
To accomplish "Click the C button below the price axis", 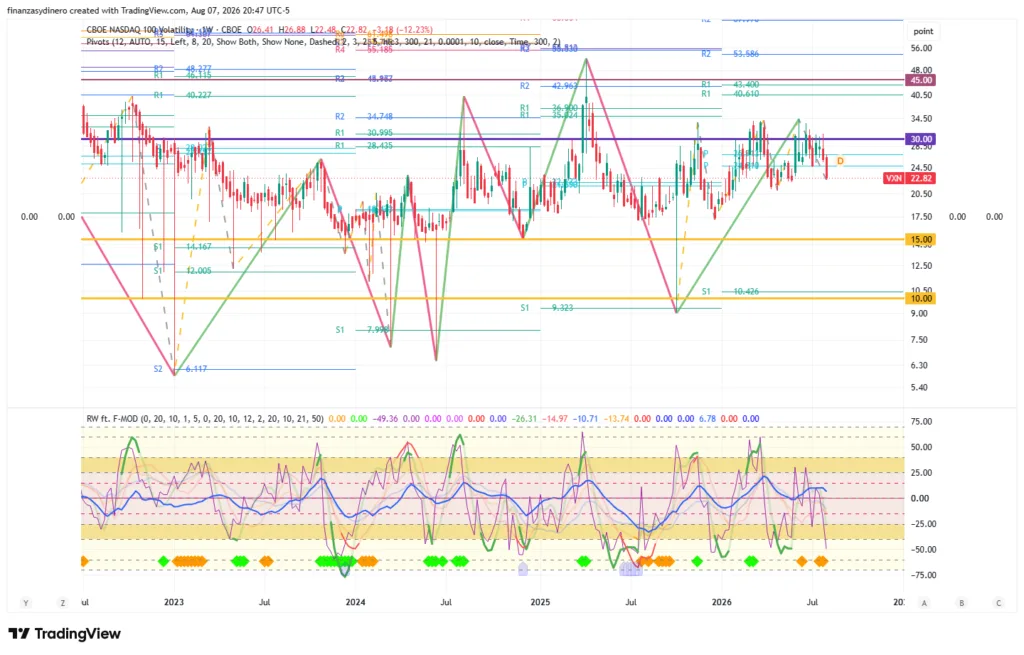I will (999, 603).
